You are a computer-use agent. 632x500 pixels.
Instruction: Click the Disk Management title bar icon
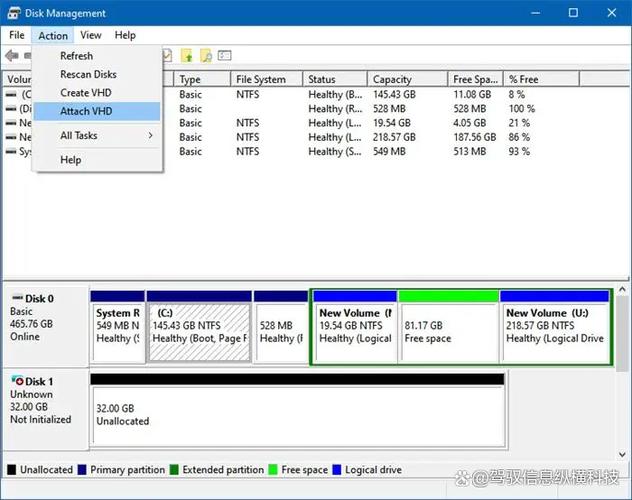[x=14, y=13]
